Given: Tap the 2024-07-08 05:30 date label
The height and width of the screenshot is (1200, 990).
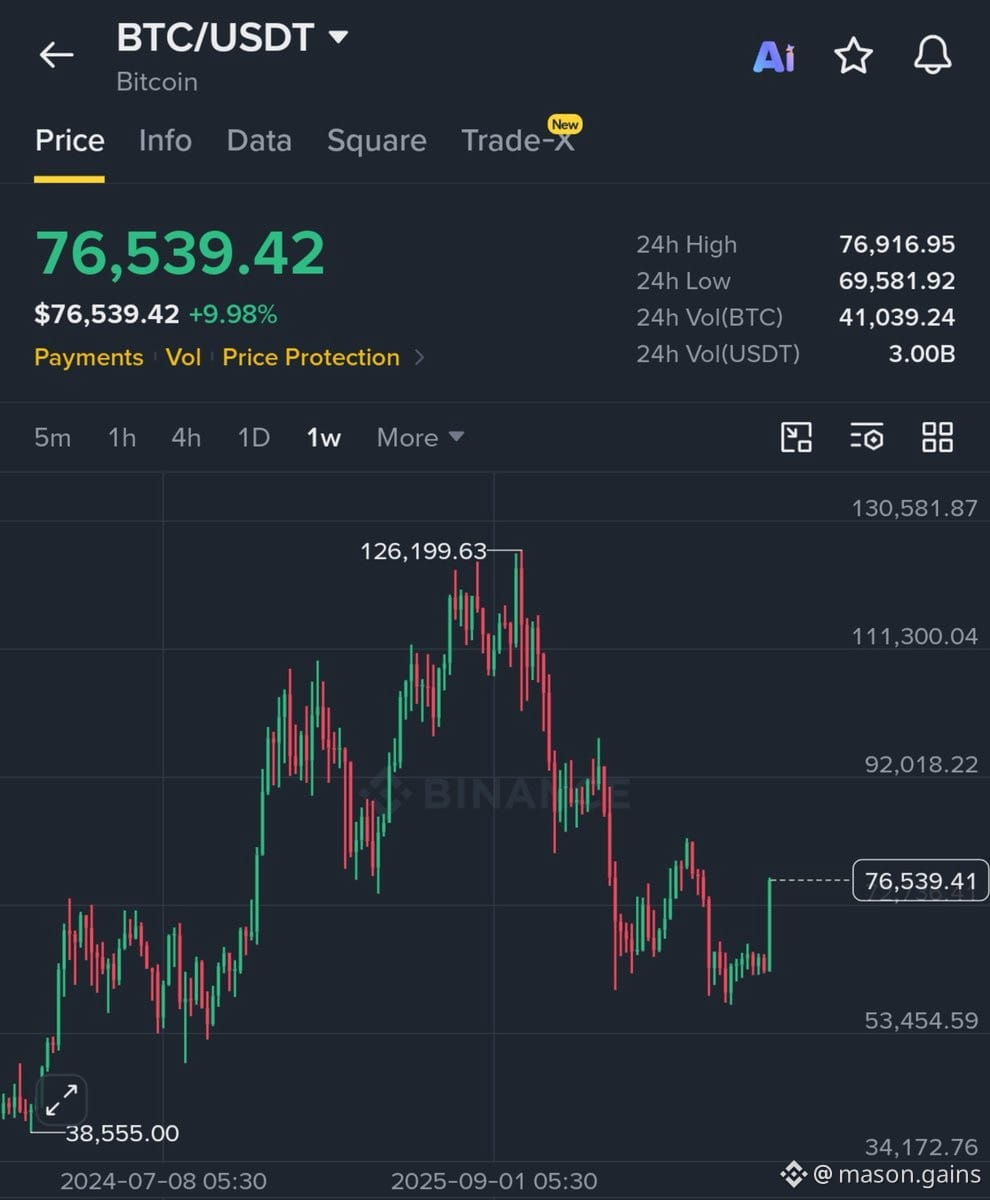Looking at the screenshot, I should [163, 1181].
